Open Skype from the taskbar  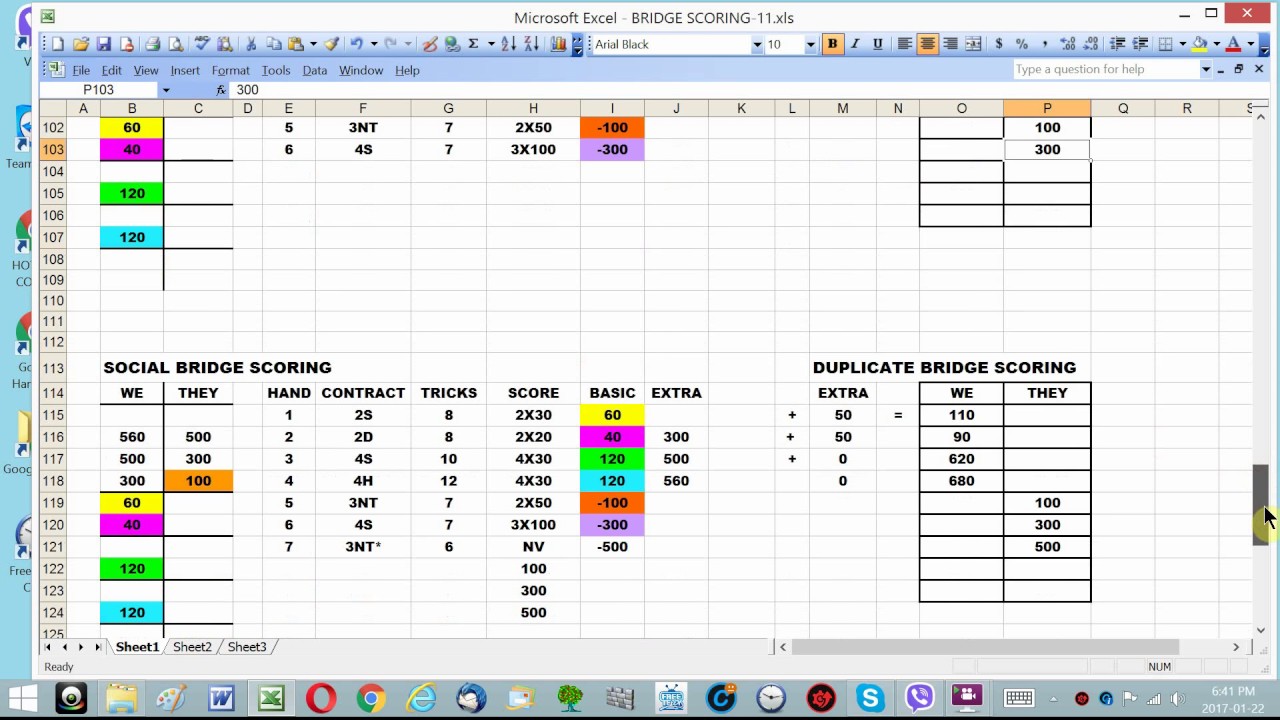coord(870,697)
